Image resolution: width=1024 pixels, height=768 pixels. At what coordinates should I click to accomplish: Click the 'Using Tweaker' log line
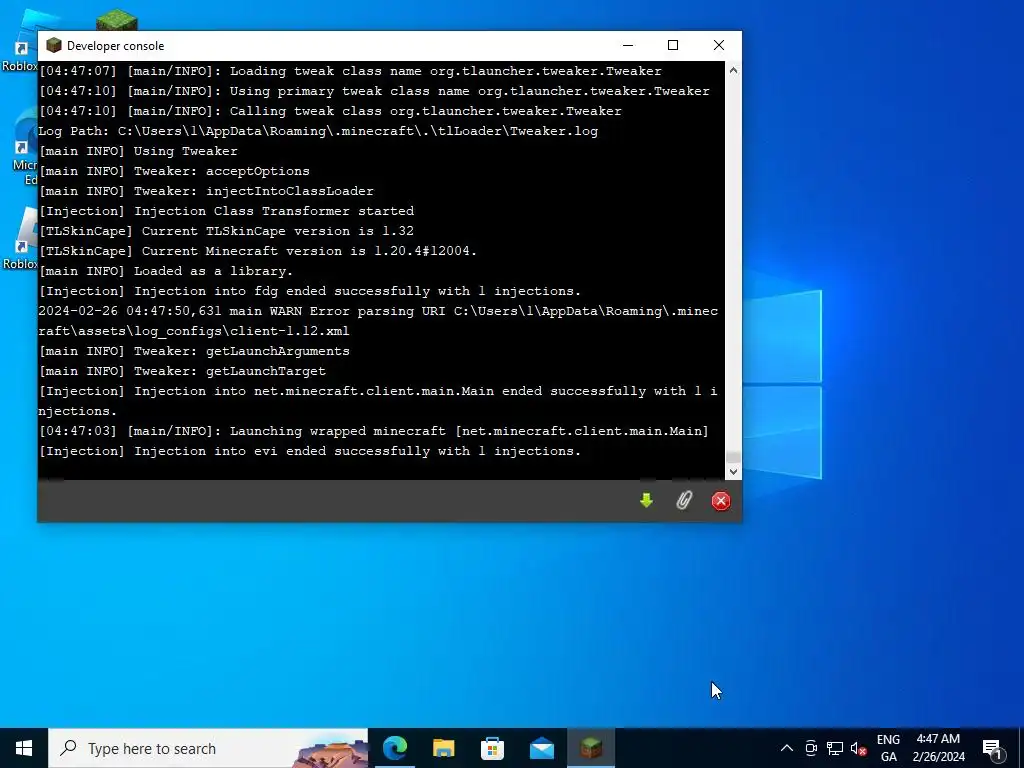click(x=138, y=151)
